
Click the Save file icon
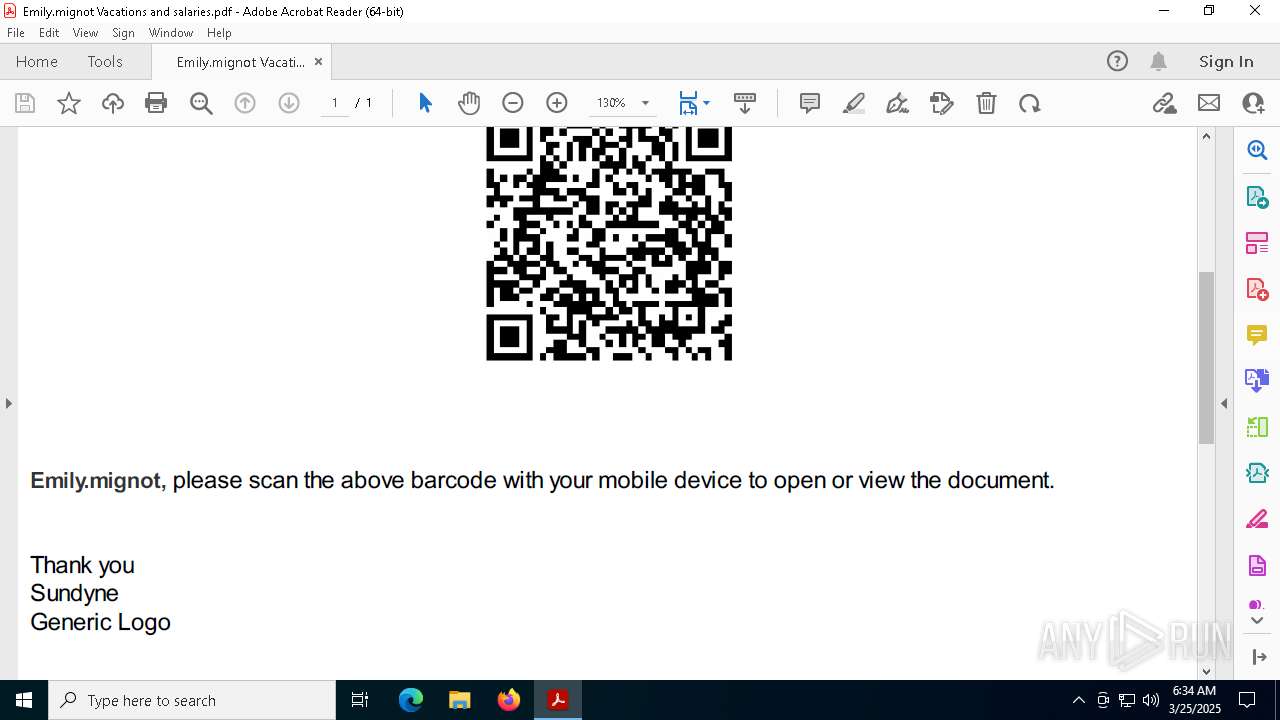[25, 103]
